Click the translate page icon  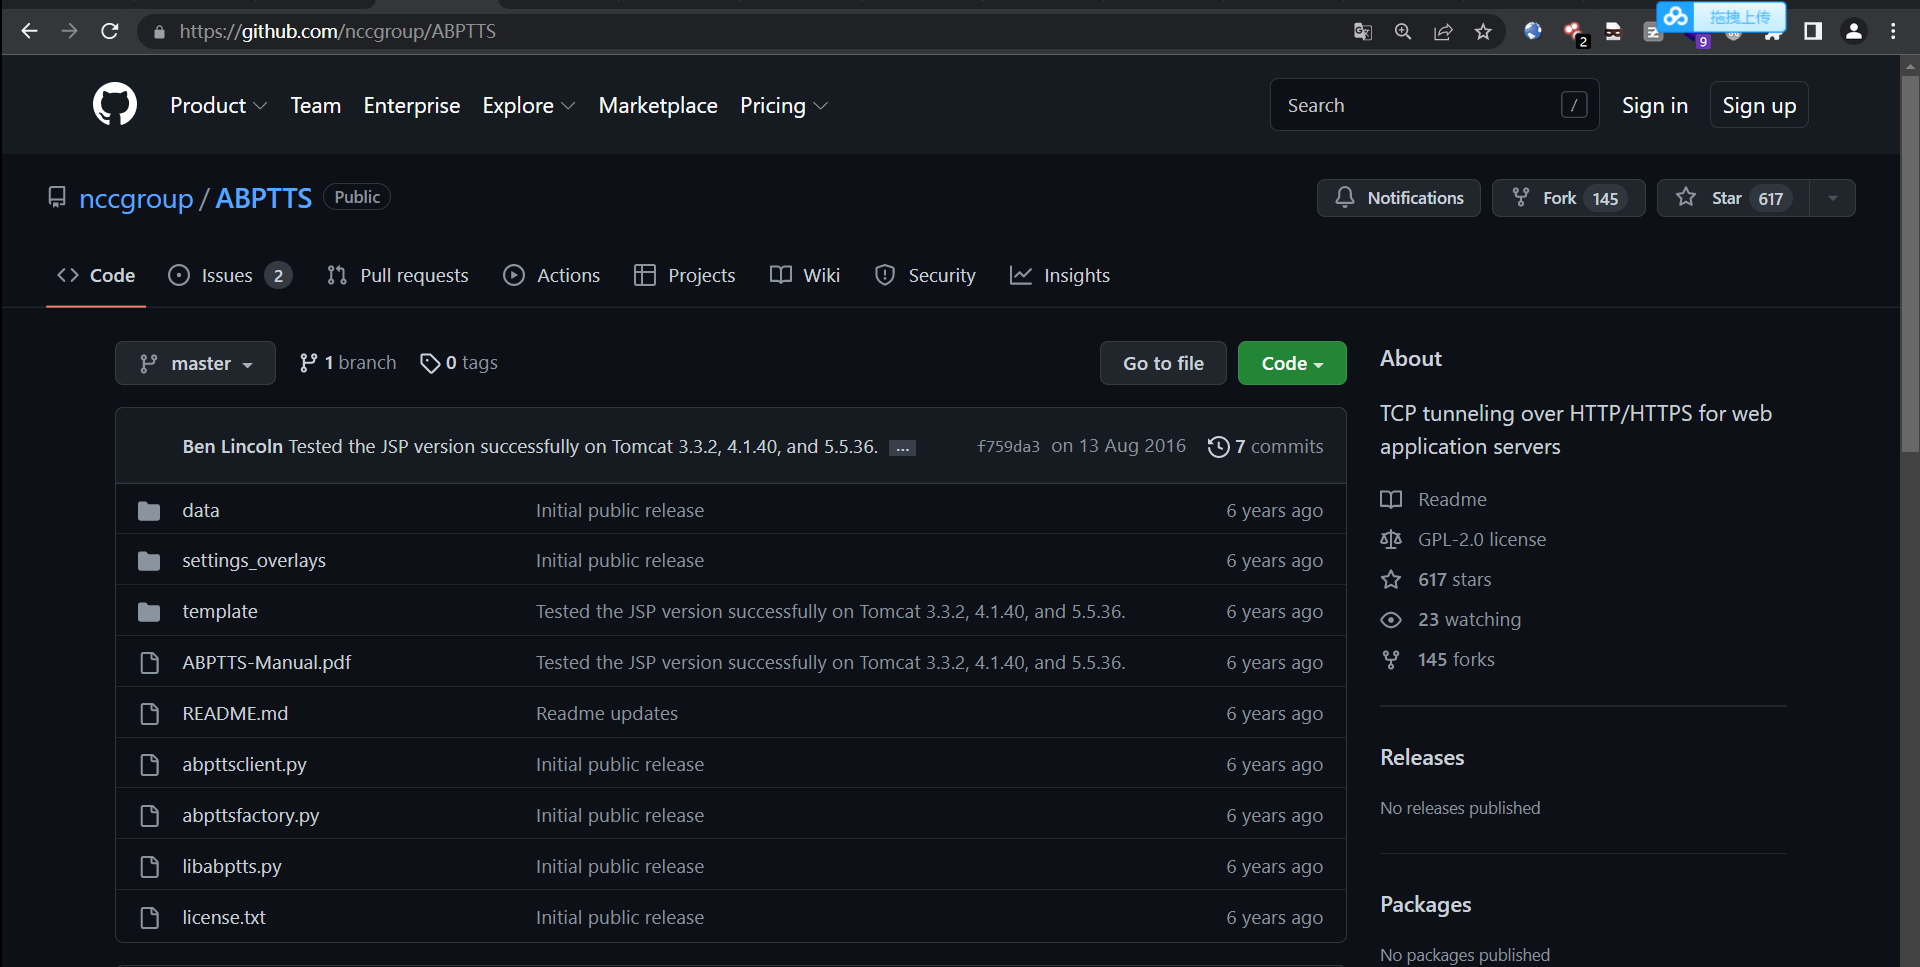(1362, 32)
